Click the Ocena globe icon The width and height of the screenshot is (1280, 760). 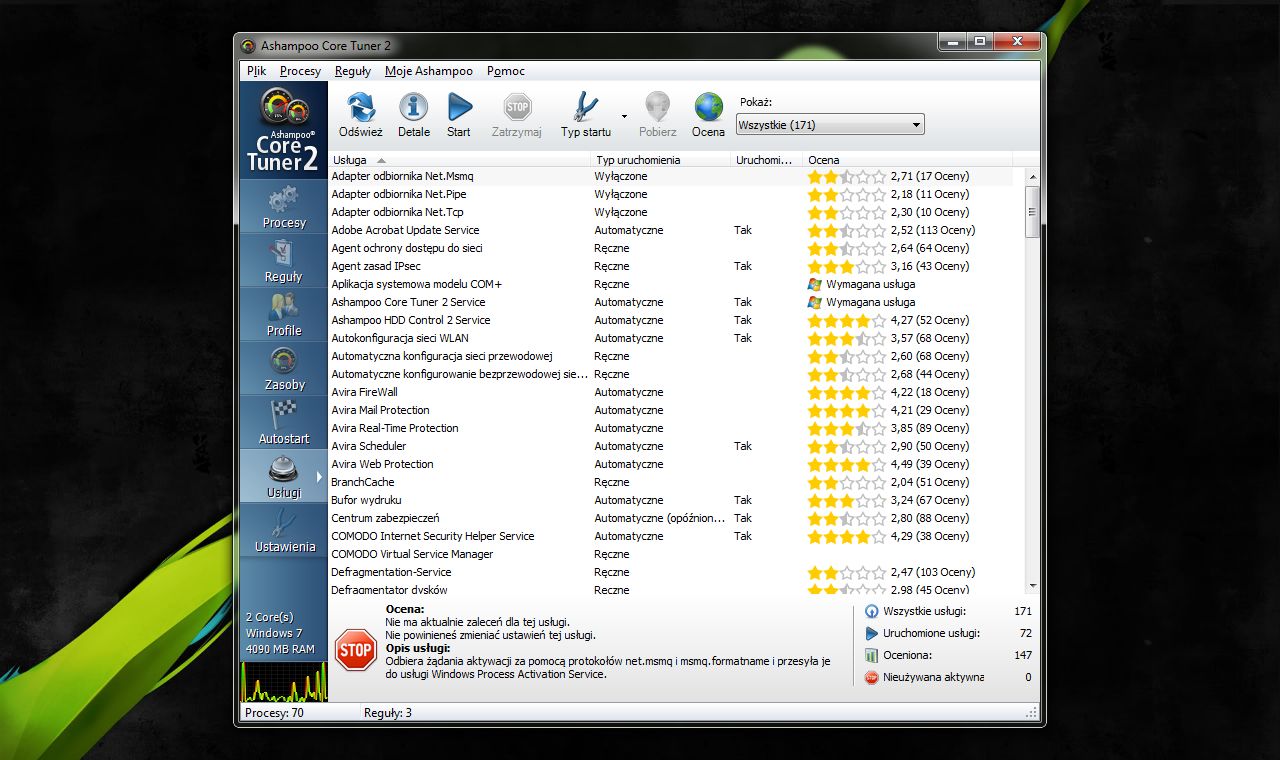[x=708, y=107]
